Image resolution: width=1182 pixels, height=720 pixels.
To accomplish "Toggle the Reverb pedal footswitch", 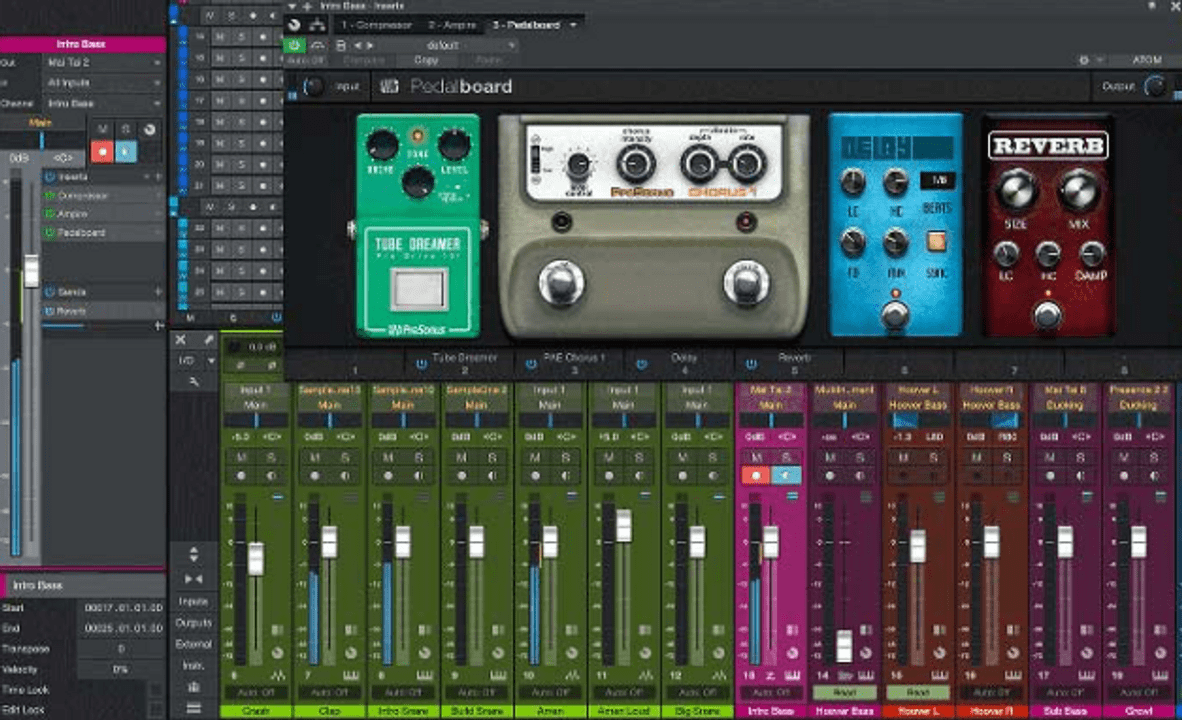I will pyautogui.click(x=1047, y=314).
